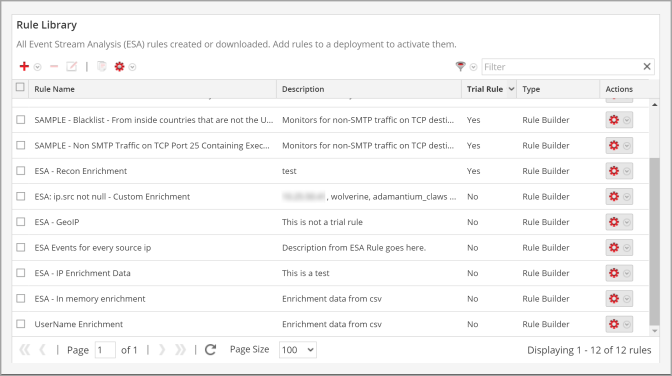Go to last page double-arrow icon

[x=180, y=350]
